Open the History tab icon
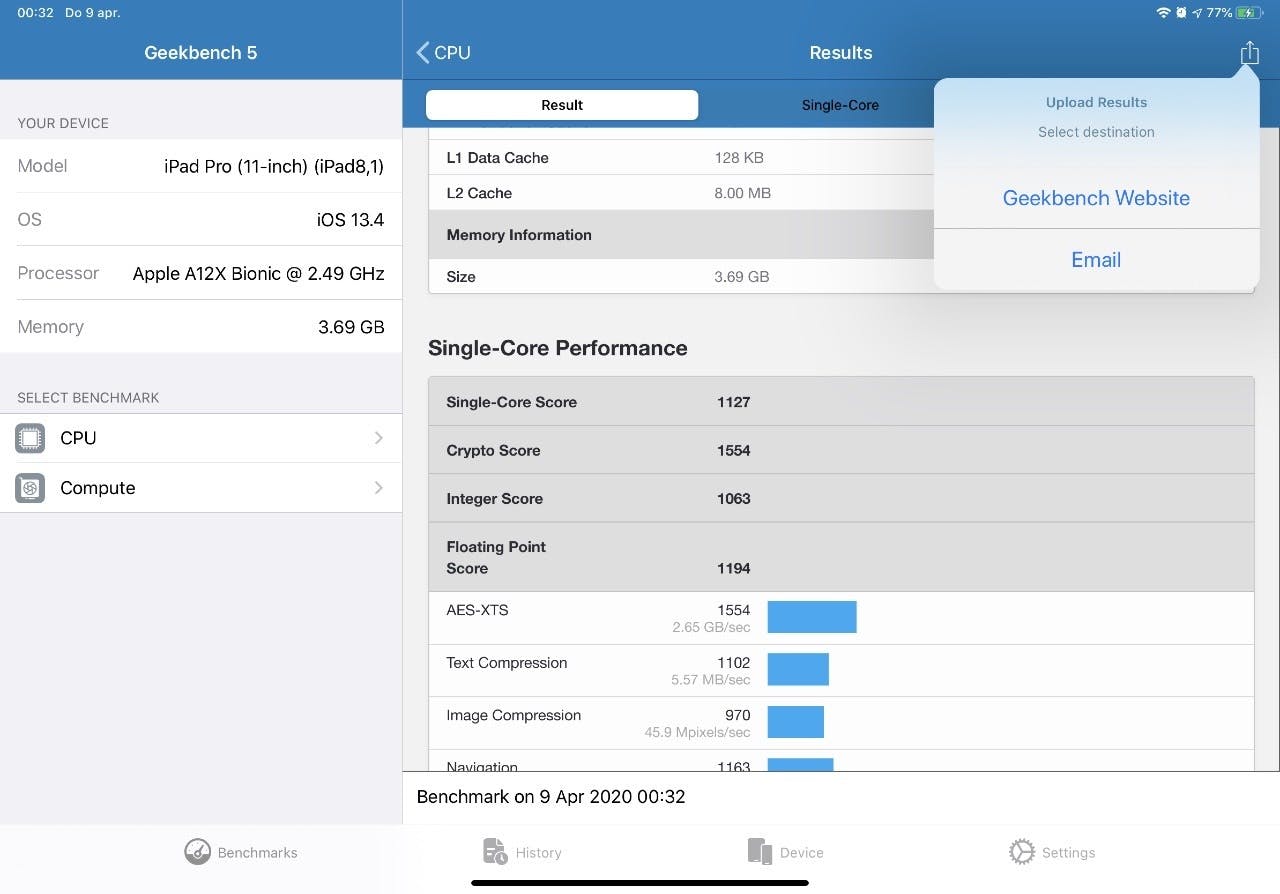The image size is (1280, 894). click(x=495, y=852)
